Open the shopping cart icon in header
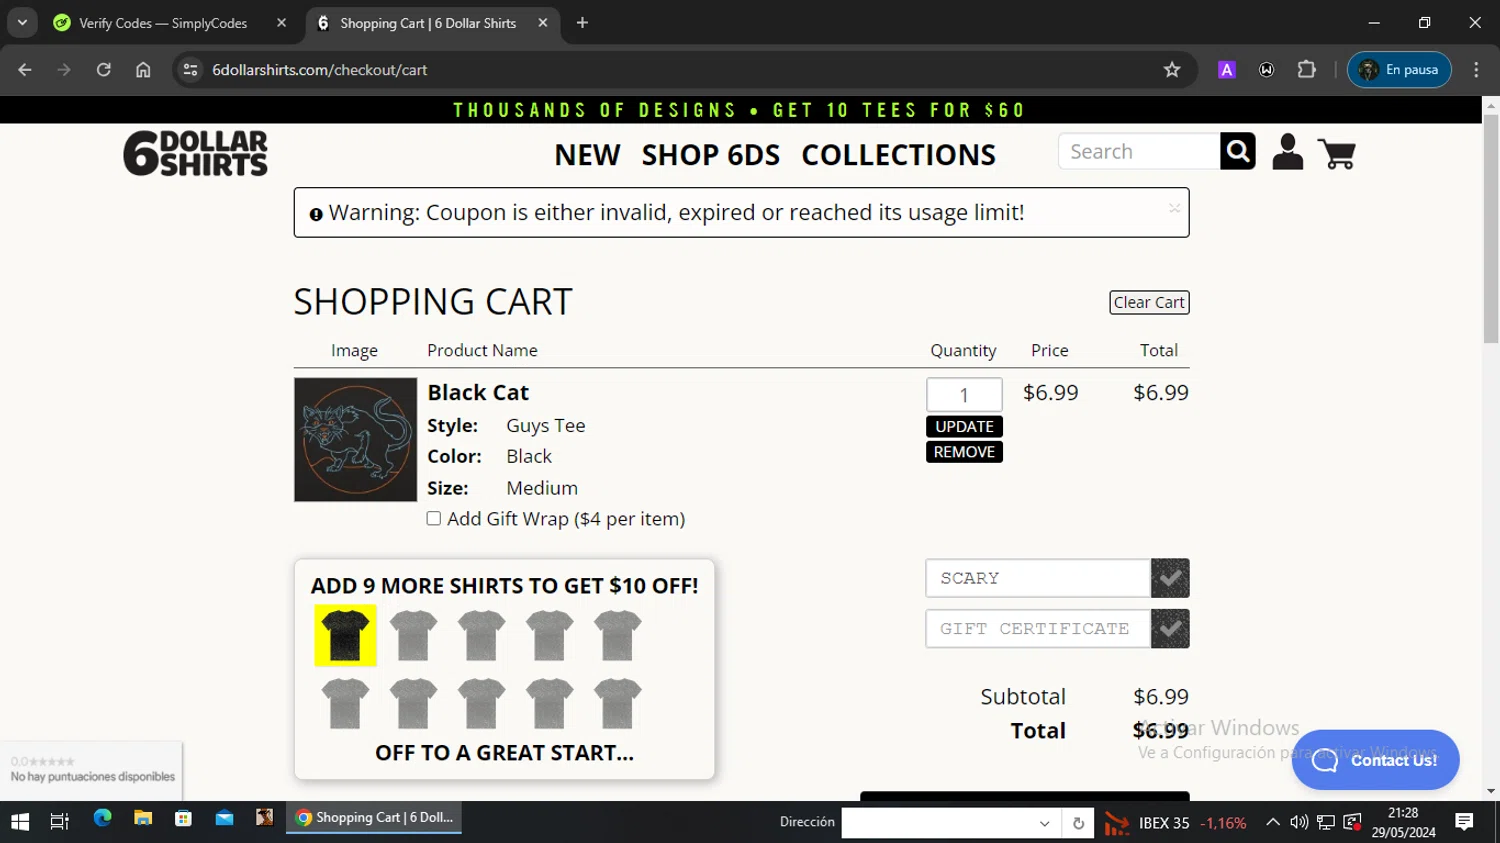 (x=1337, y=153)
